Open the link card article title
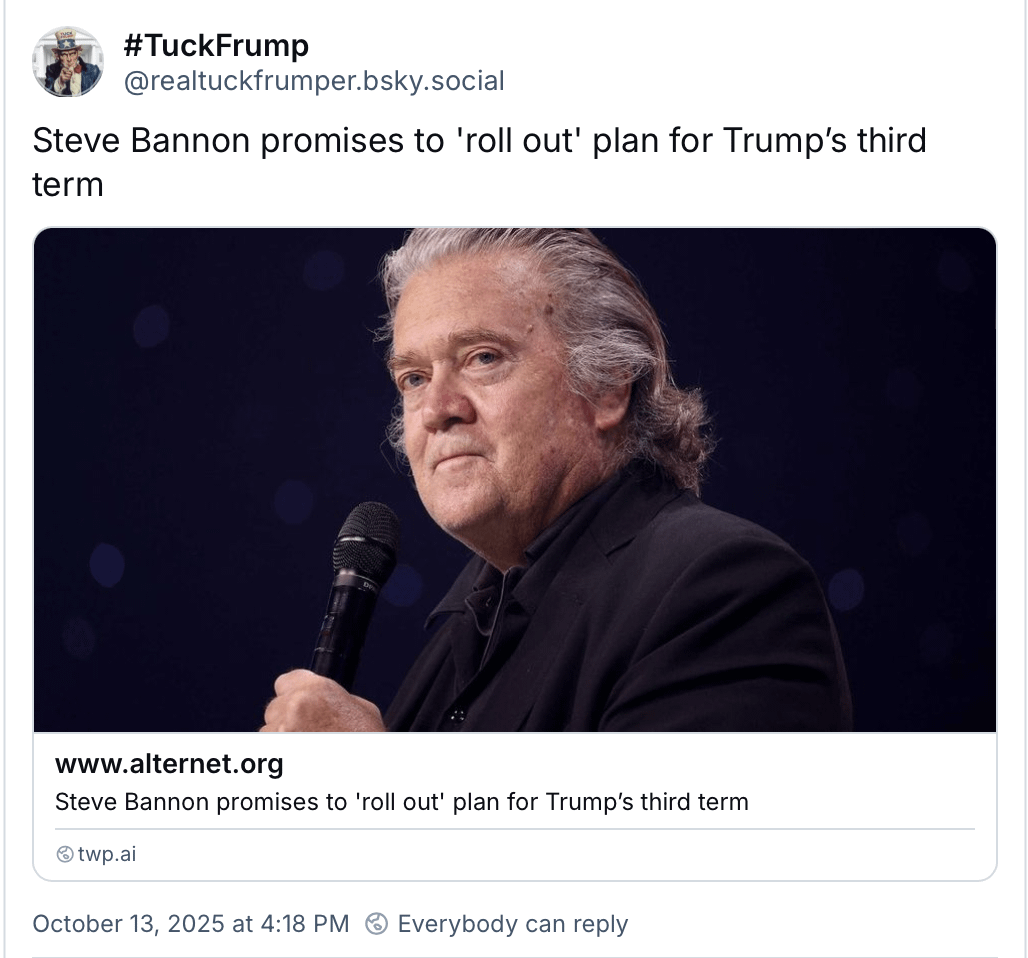Viewport: 1028px width, 958px height. coord(401,801)
